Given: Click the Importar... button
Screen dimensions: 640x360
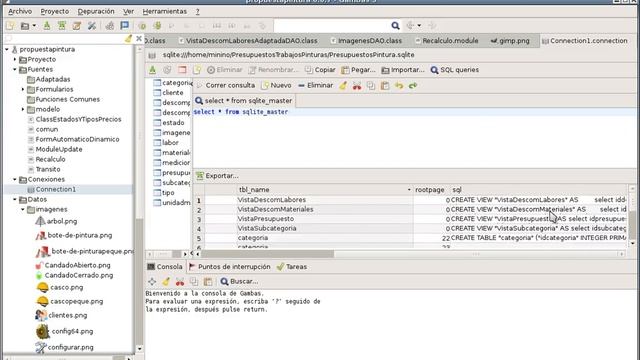Looking at the screenshot, I should click(x=403, y=70).
